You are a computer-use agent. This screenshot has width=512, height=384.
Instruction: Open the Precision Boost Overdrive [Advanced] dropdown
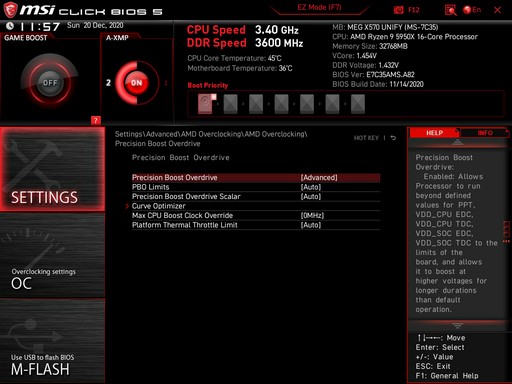[x=256, y=178]
